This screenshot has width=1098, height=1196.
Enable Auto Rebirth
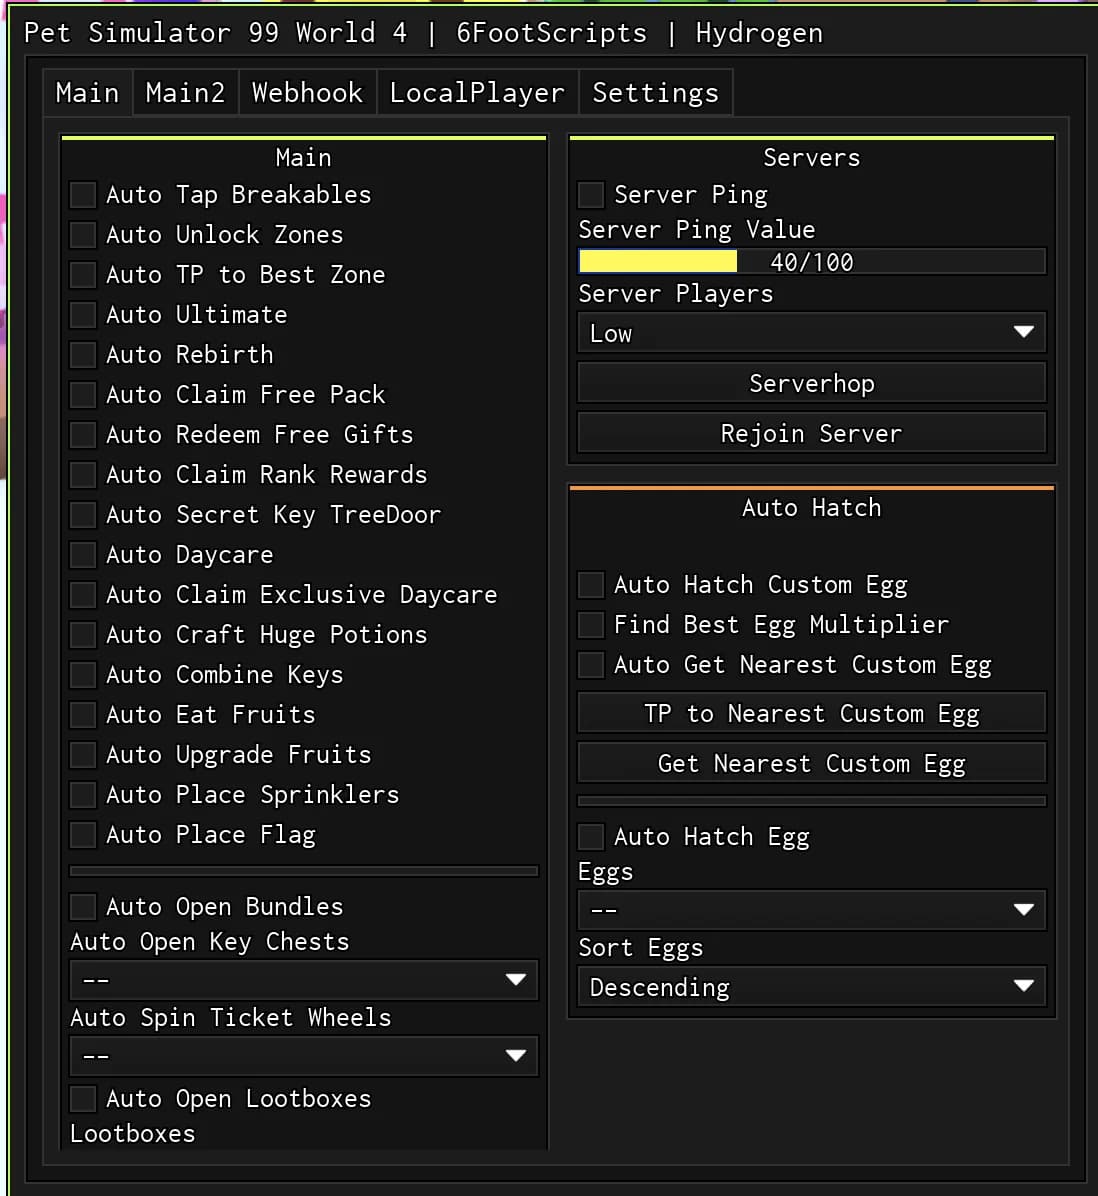83,354
